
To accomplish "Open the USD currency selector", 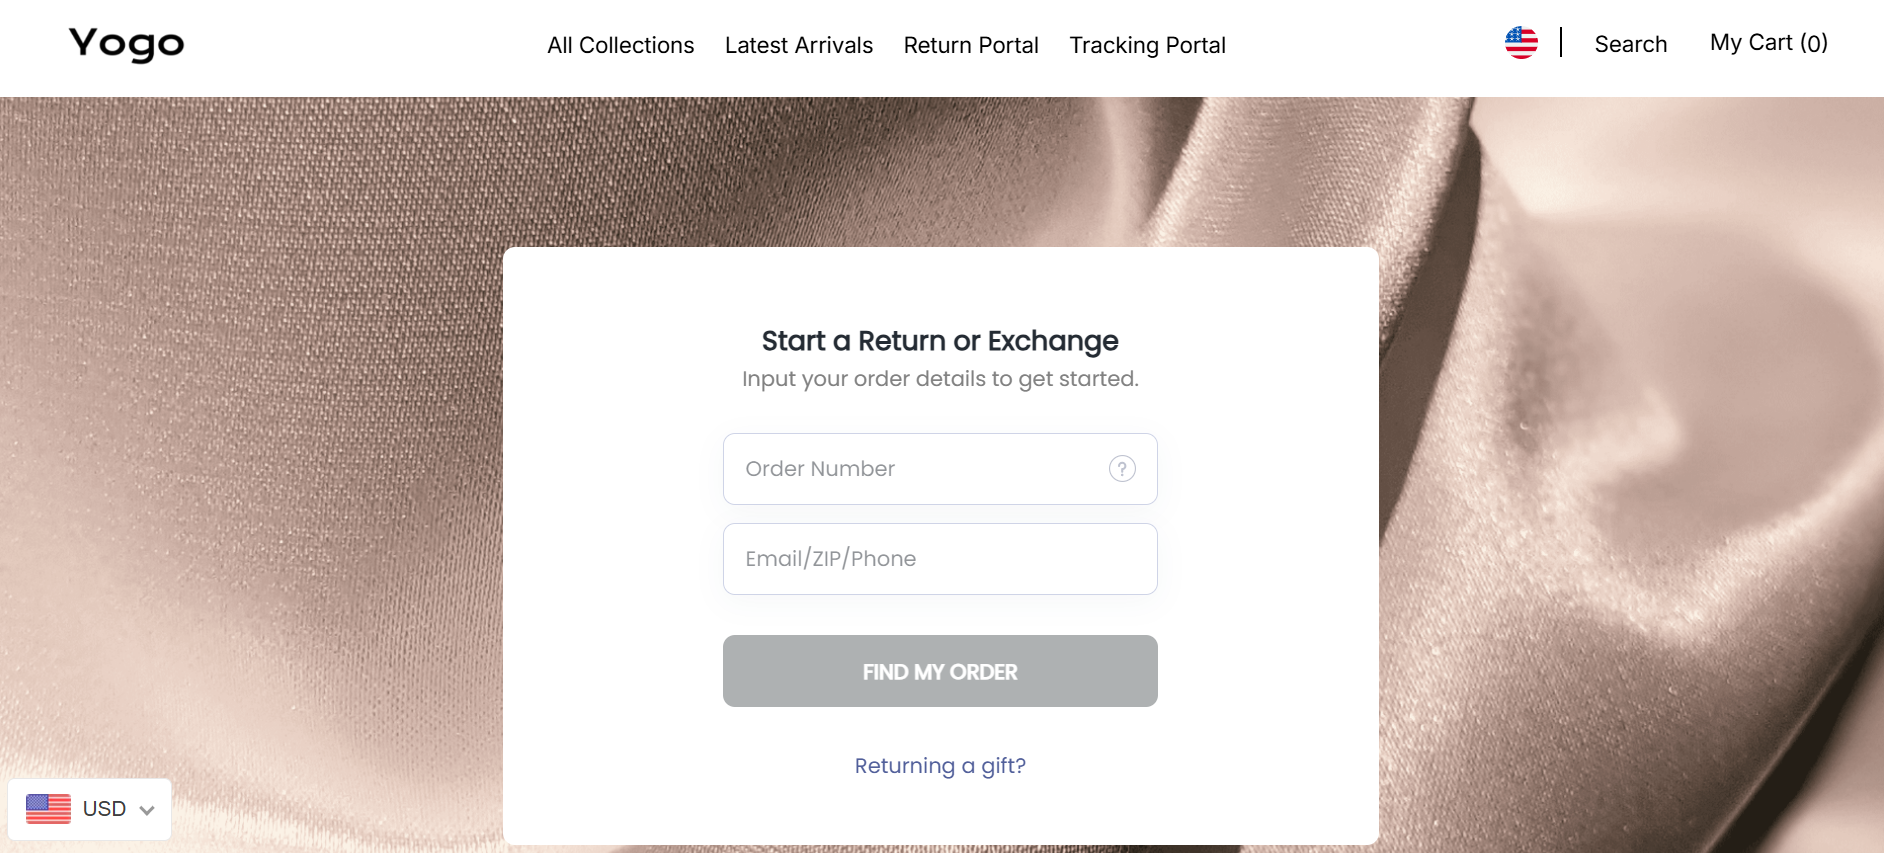I will [90, 809].
